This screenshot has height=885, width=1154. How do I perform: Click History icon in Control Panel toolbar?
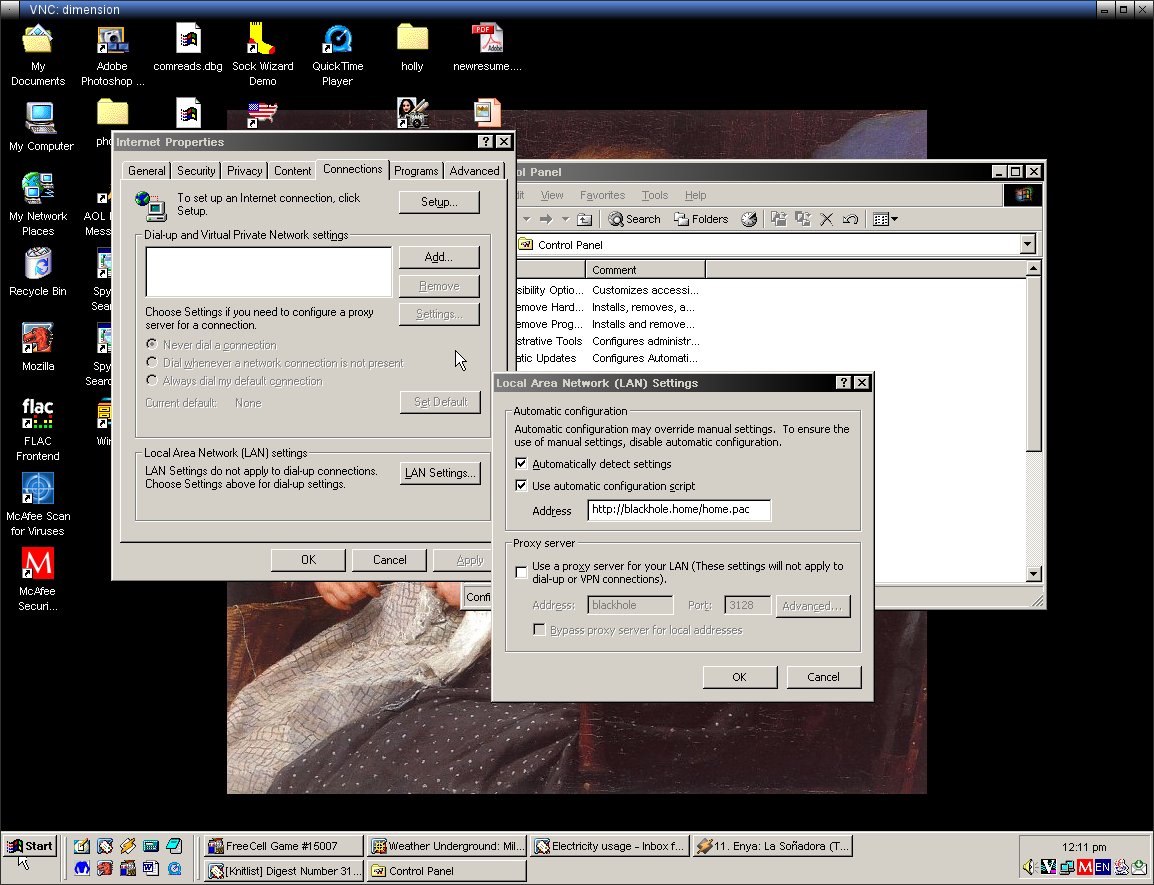tap(749, 219)
